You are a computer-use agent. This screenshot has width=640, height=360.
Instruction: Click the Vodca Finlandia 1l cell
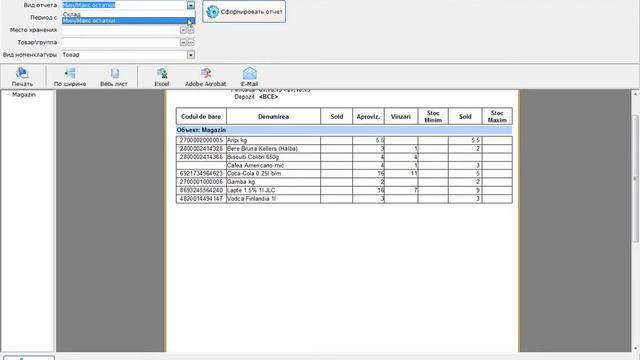[273, 199]
